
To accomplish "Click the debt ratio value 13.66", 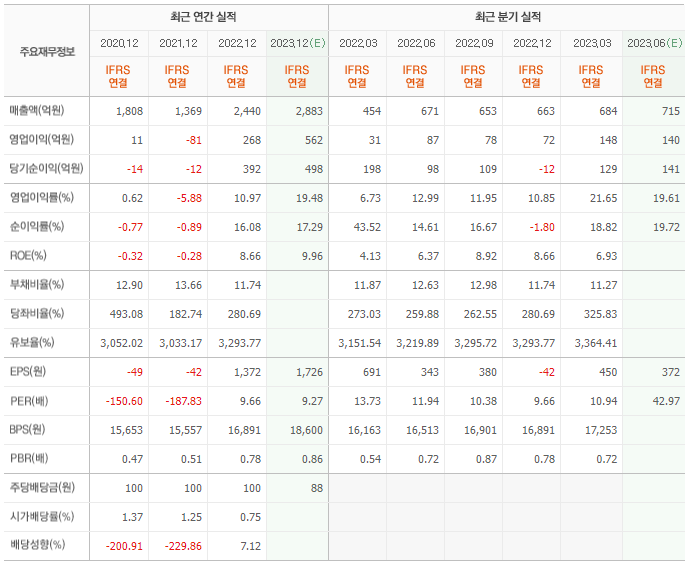I will [188, 286].
